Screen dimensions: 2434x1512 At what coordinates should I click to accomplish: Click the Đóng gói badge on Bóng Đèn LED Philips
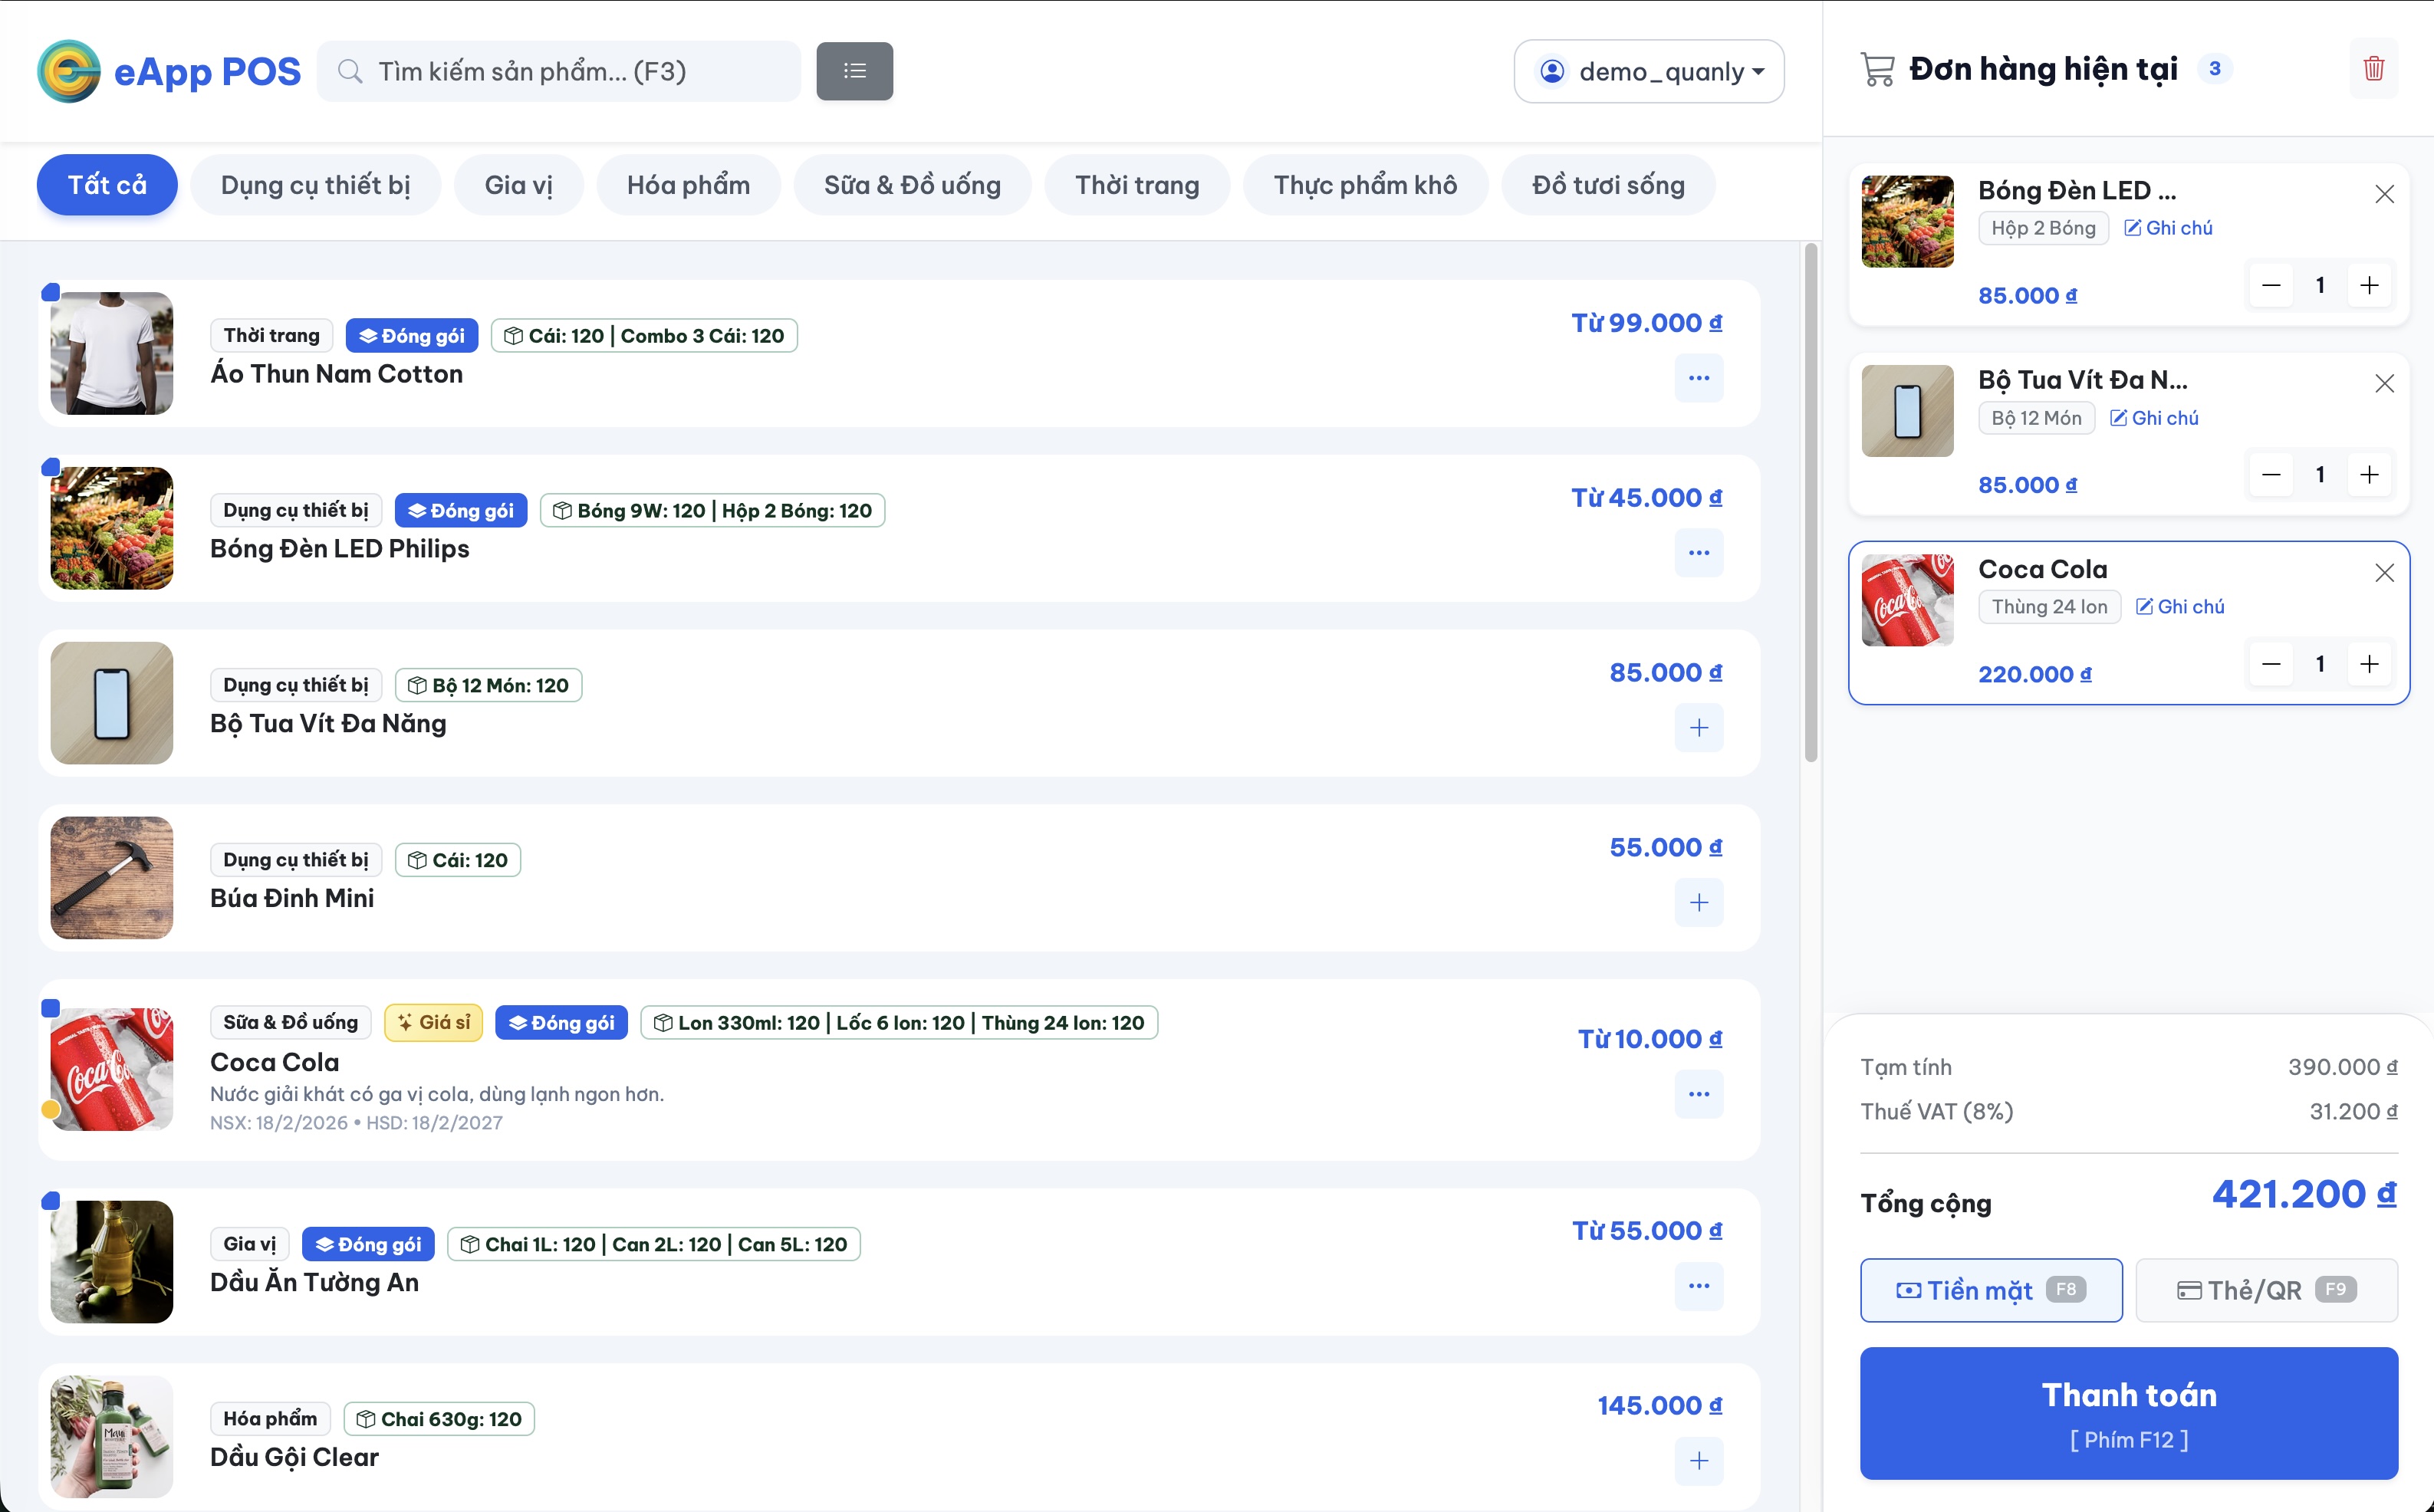(x=461, y=511)
